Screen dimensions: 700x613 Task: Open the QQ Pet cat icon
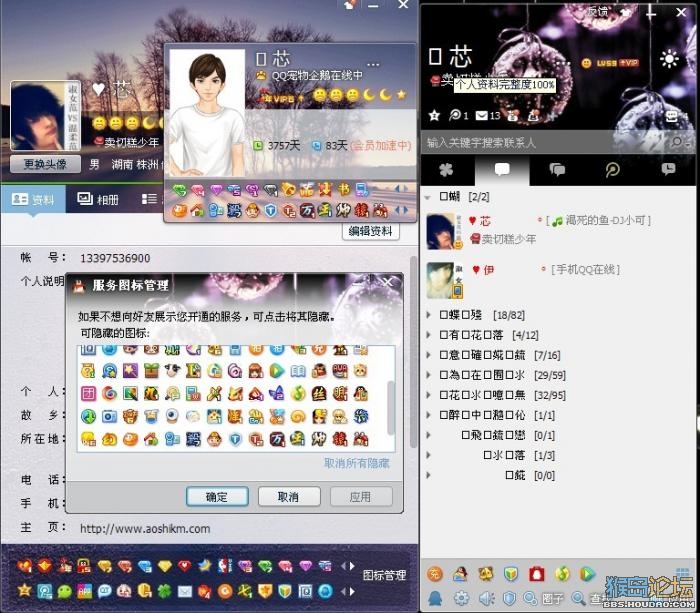coord(486,574)
